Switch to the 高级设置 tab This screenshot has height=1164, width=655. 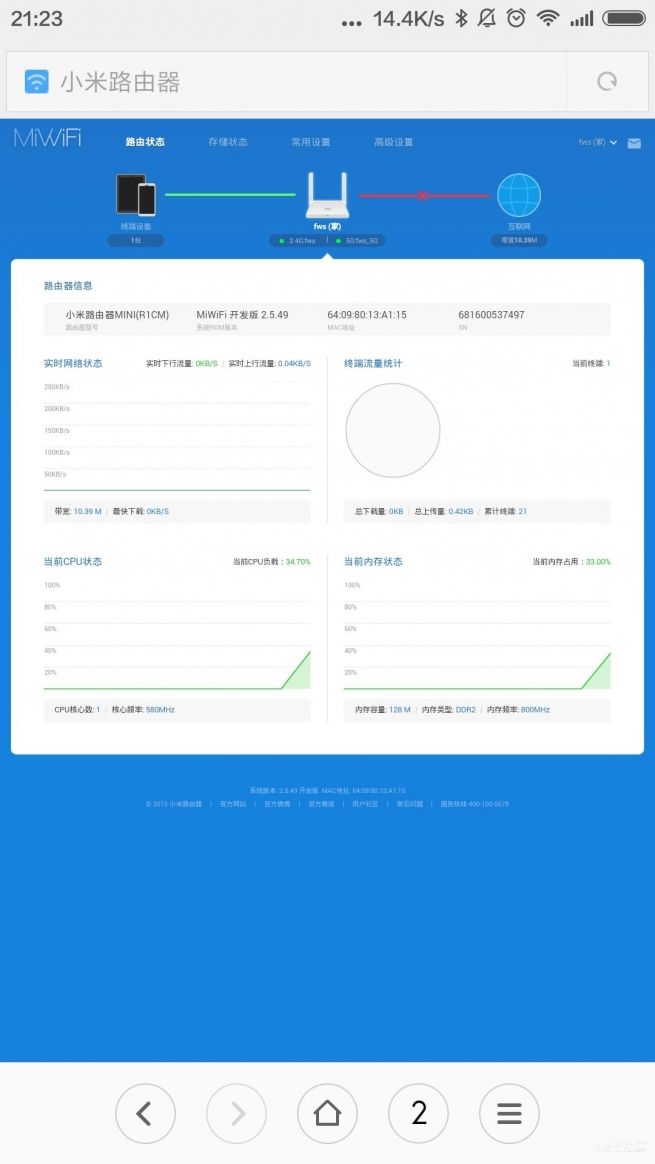pos(393,142)
